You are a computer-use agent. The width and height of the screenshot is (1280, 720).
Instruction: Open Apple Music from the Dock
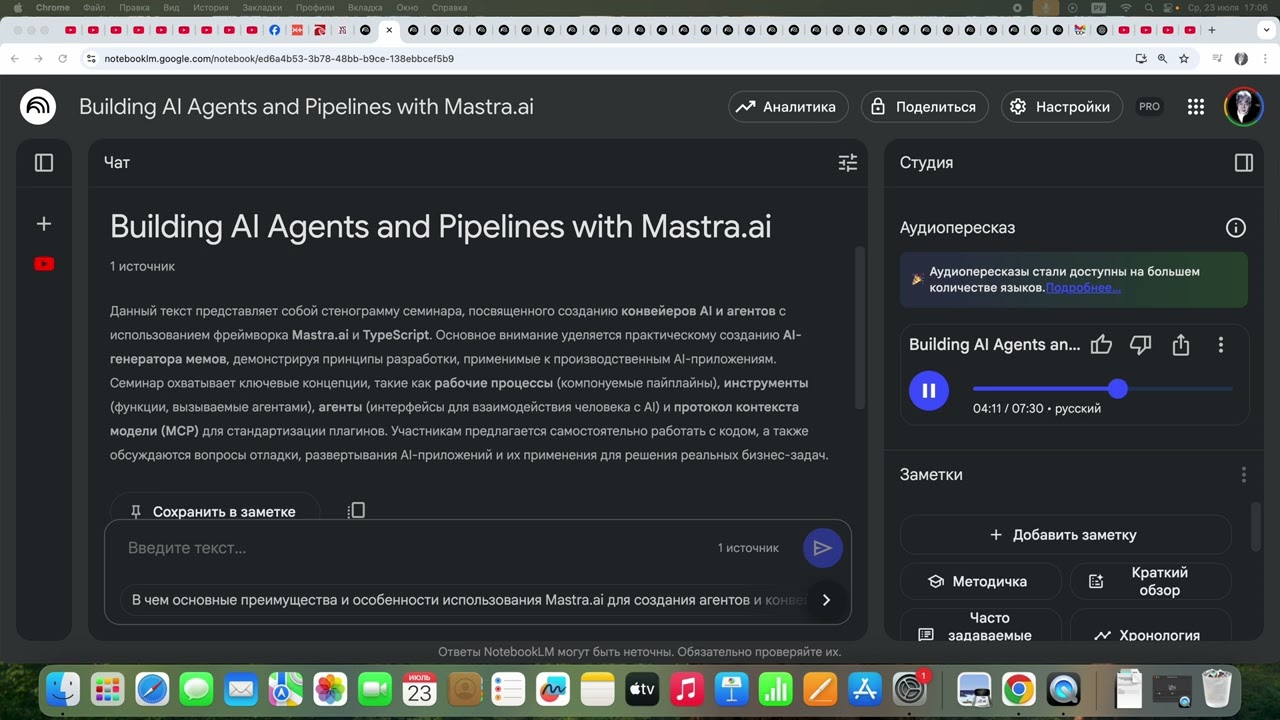[x=686, y=689]
